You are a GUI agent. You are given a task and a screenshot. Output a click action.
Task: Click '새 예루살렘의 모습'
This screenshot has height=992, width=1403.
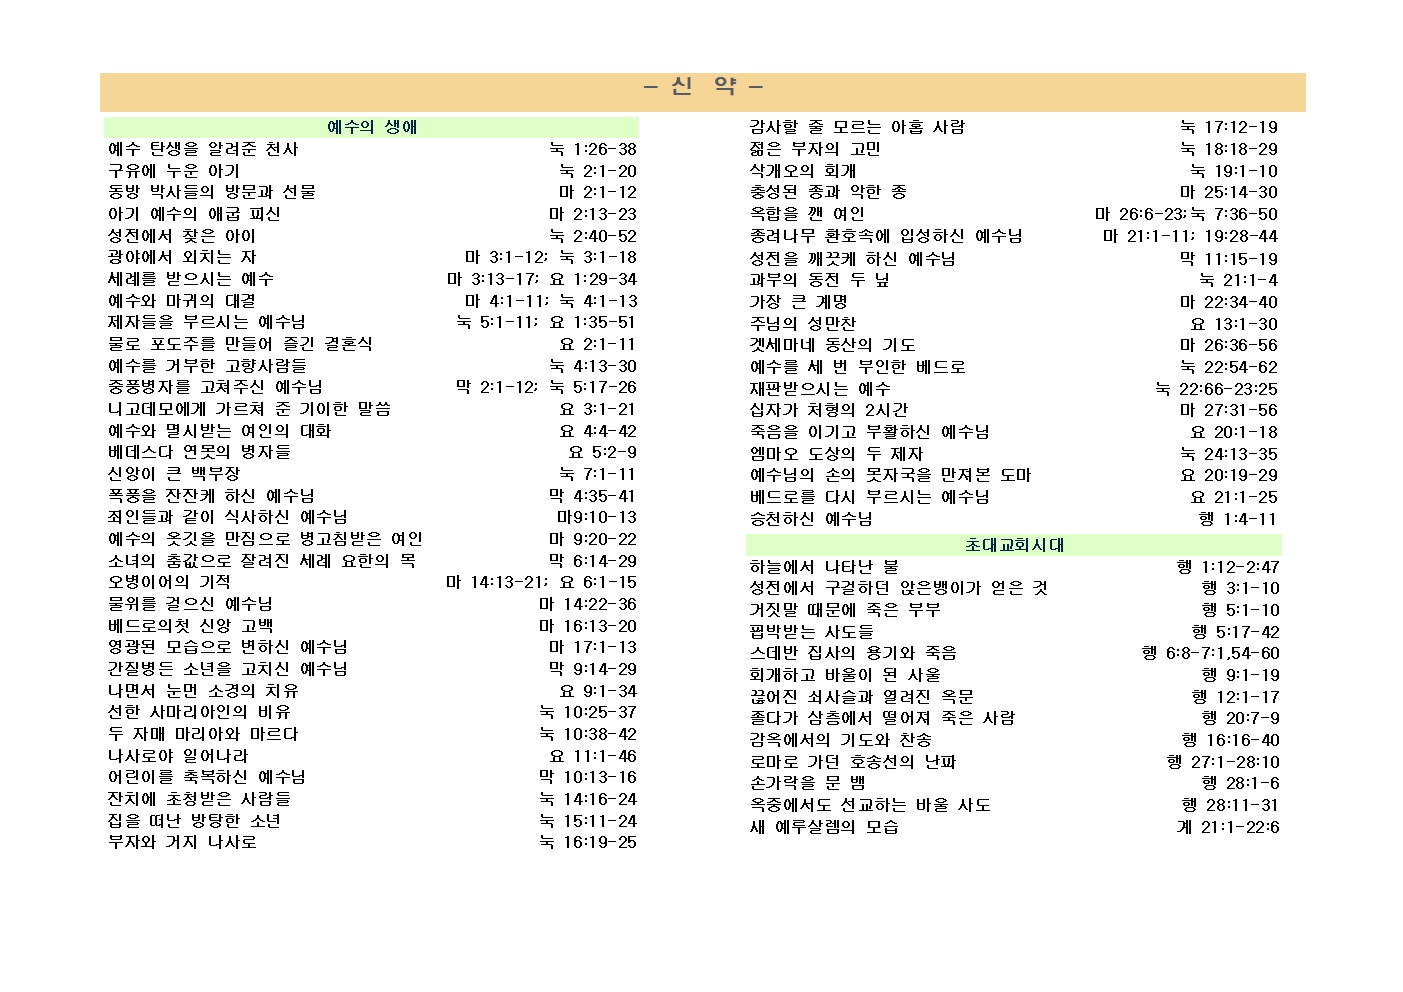(824, 827)
